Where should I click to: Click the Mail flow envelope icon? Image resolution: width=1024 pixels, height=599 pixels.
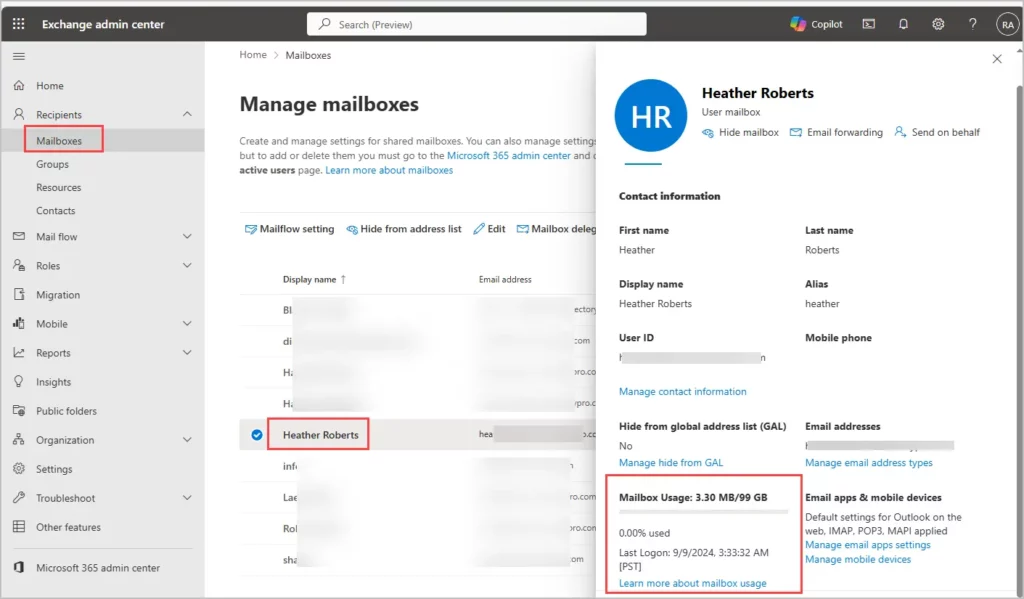[x=19, y=236]
